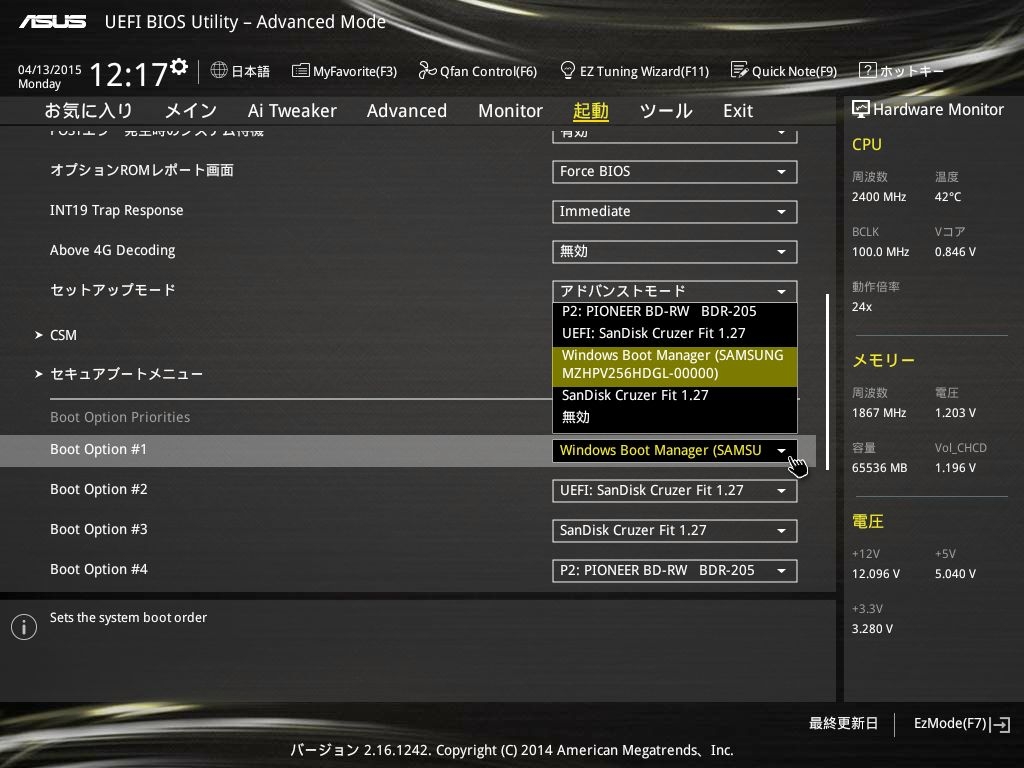Go to the Exit tab

click(x=738, y=110)
